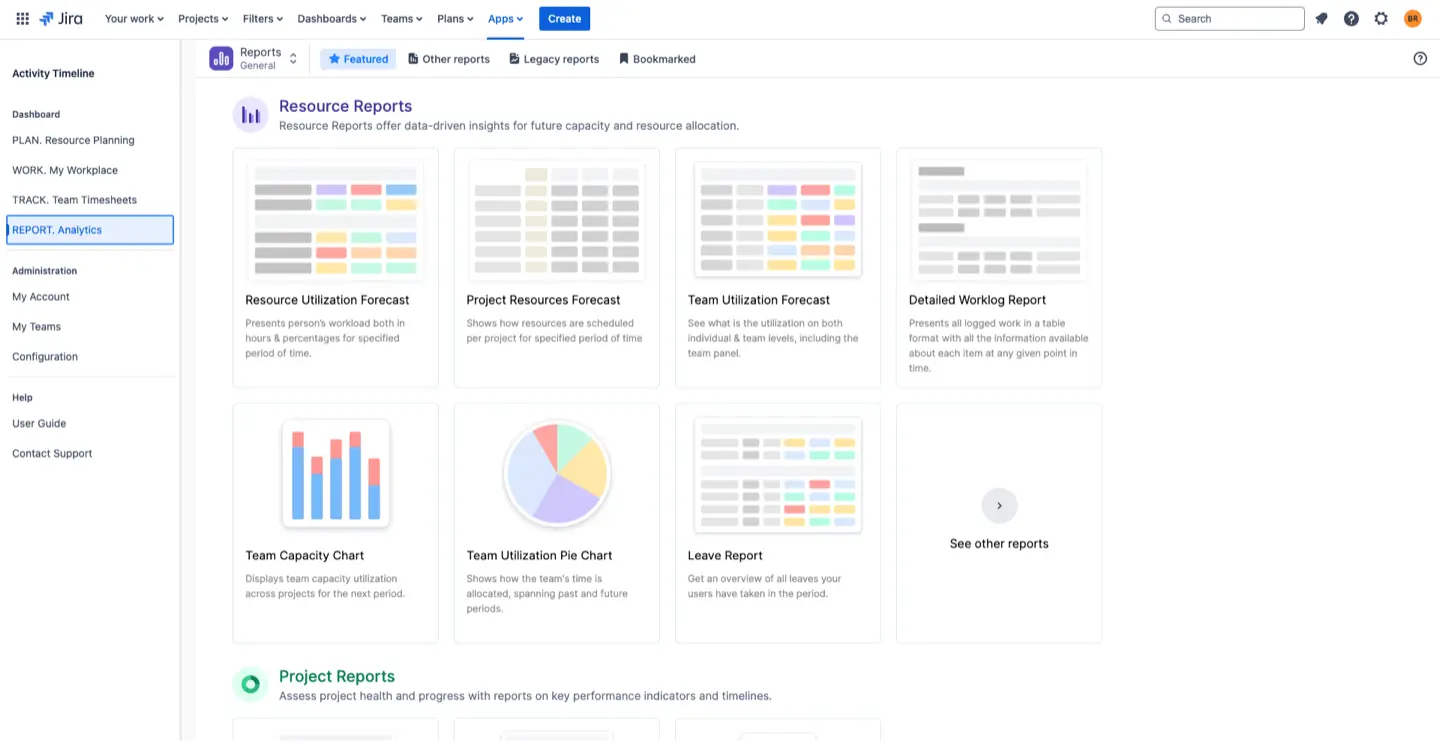This screenshot has height=741, width=1440.
Task: Click the Project Reports section icon
Action: pyautogui.click(x=250, y=685)
